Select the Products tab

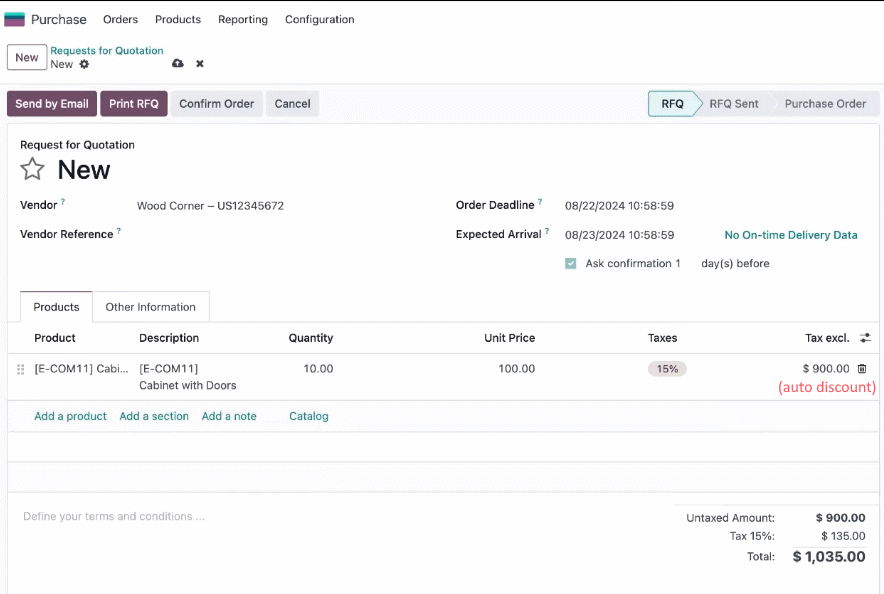[56, 307]
